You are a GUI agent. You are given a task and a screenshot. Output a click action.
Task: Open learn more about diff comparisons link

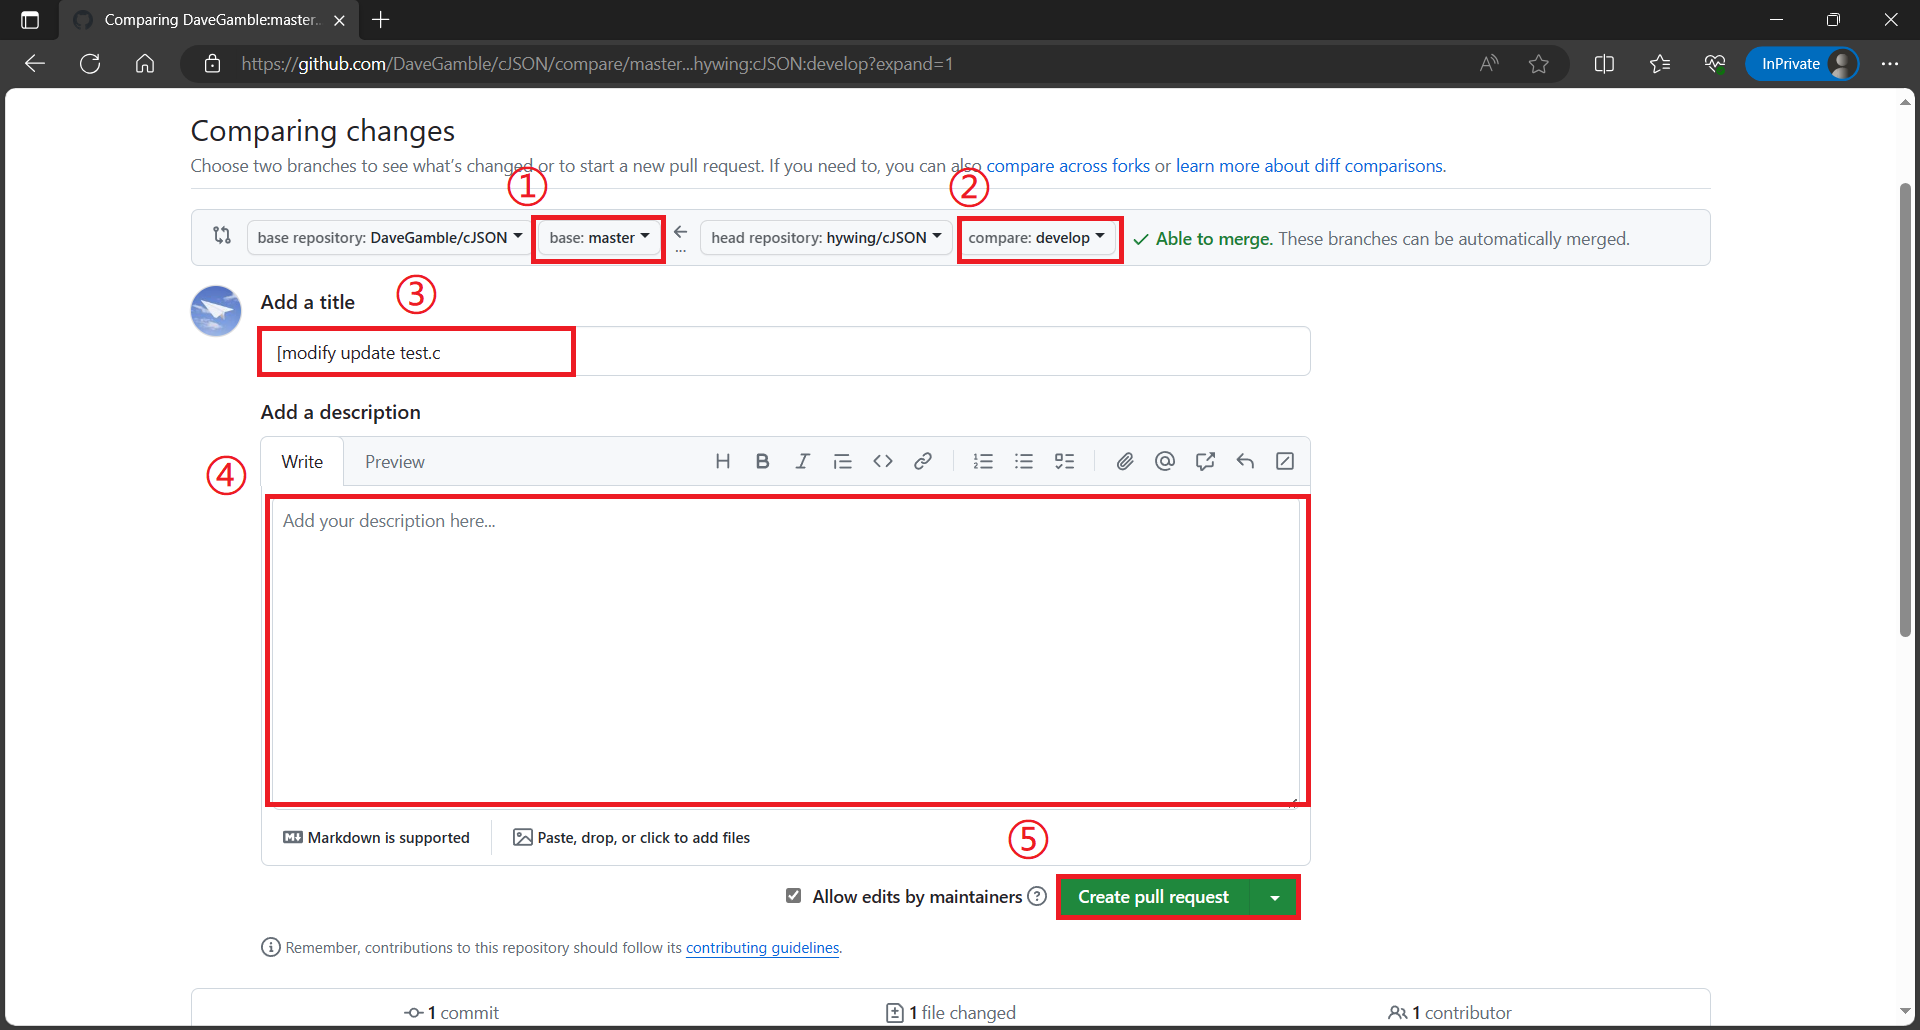click(1309, 166)
